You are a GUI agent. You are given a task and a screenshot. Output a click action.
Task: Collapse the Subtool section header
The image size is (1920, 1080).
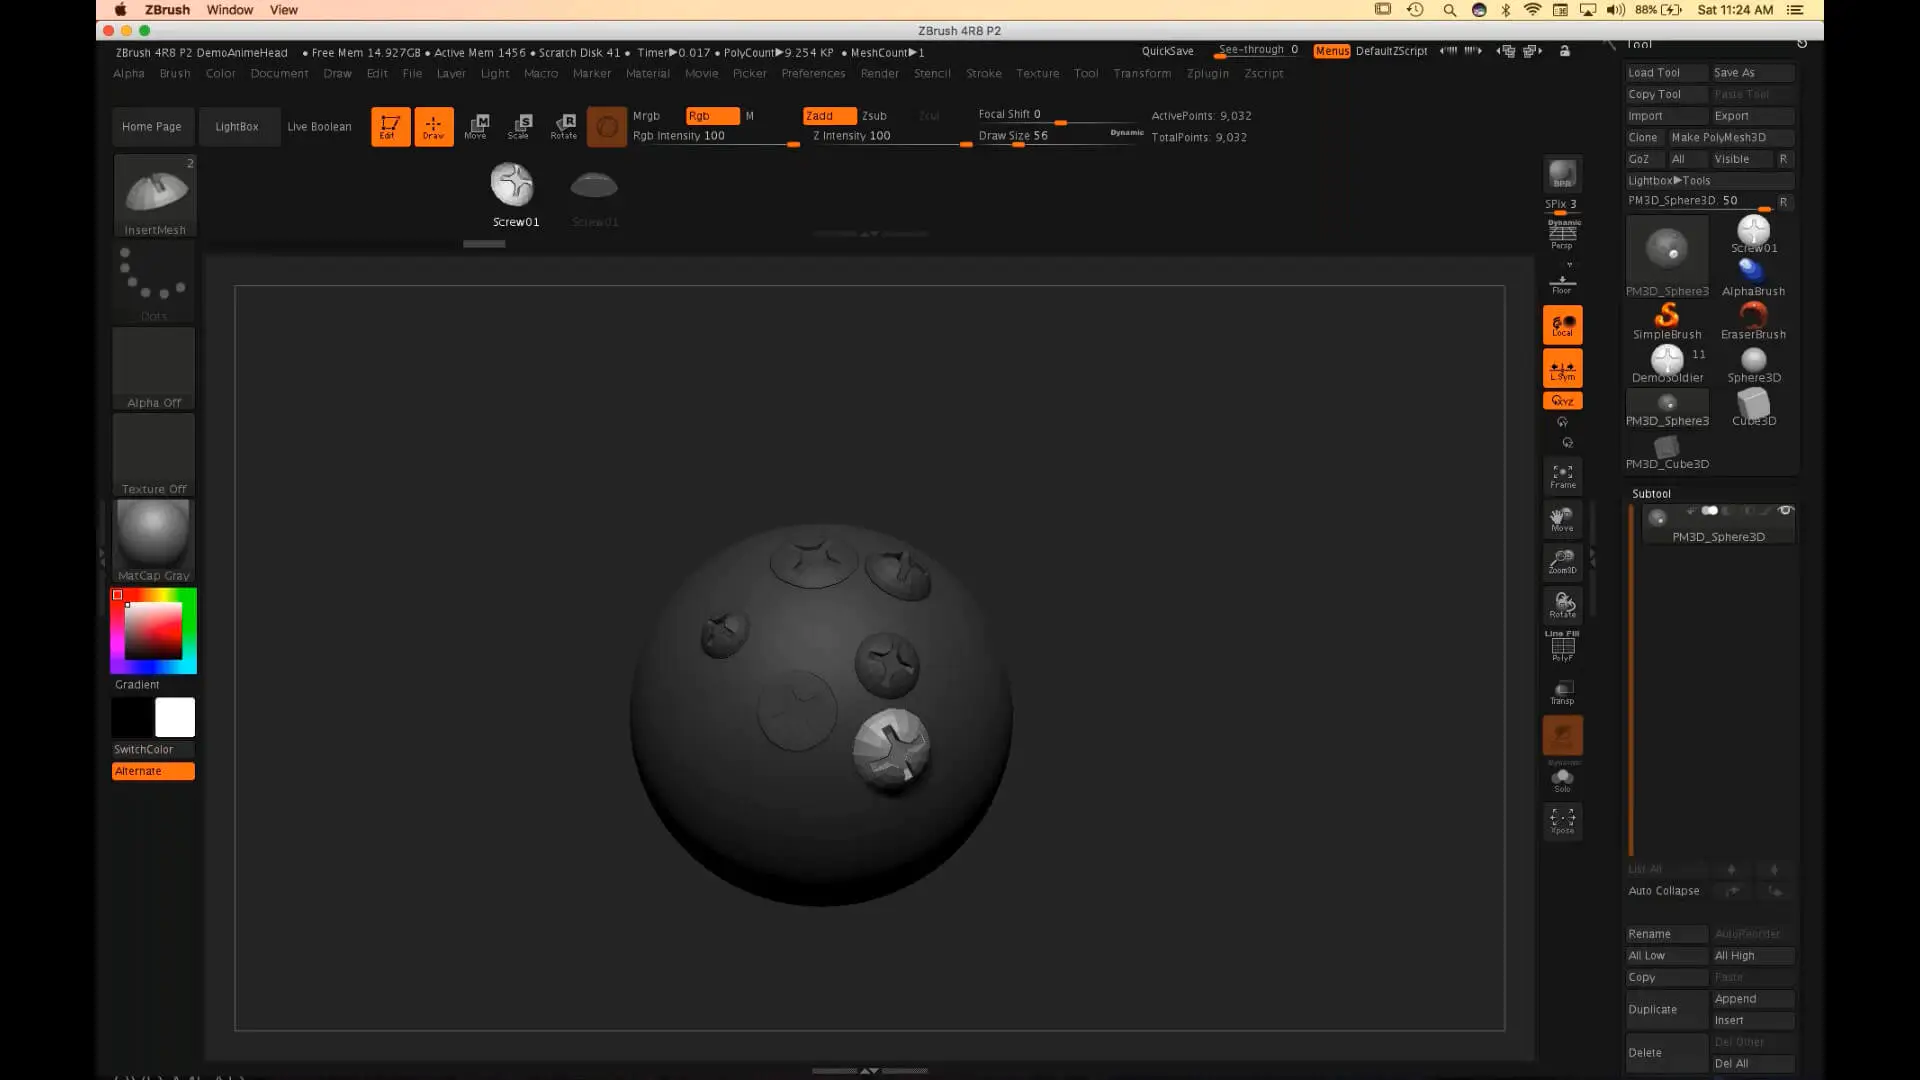coord(1651,494)
